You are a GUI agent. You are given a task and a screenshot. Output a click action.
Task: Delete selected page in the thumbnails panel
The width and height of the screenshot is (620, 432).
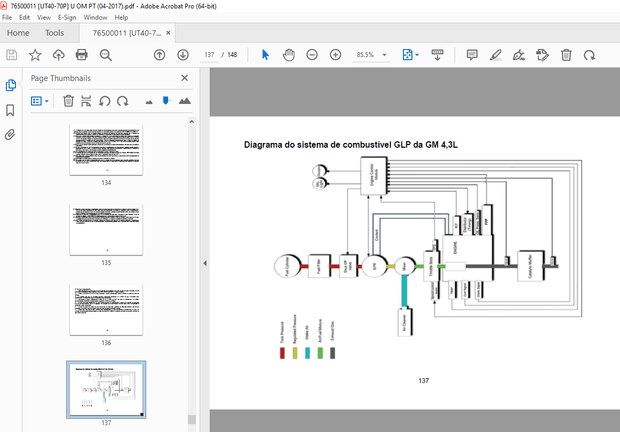point(68,101)
